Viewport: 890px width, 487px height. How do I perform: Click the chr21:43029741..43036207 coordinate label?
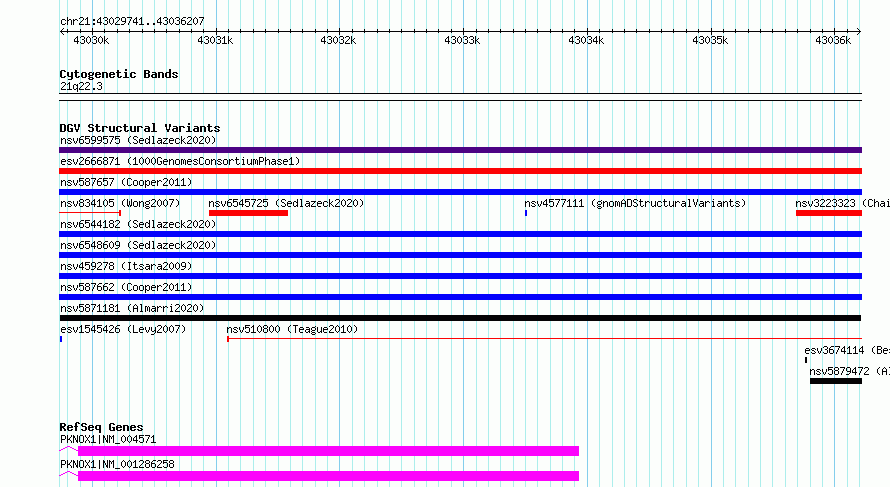[132, 22]
